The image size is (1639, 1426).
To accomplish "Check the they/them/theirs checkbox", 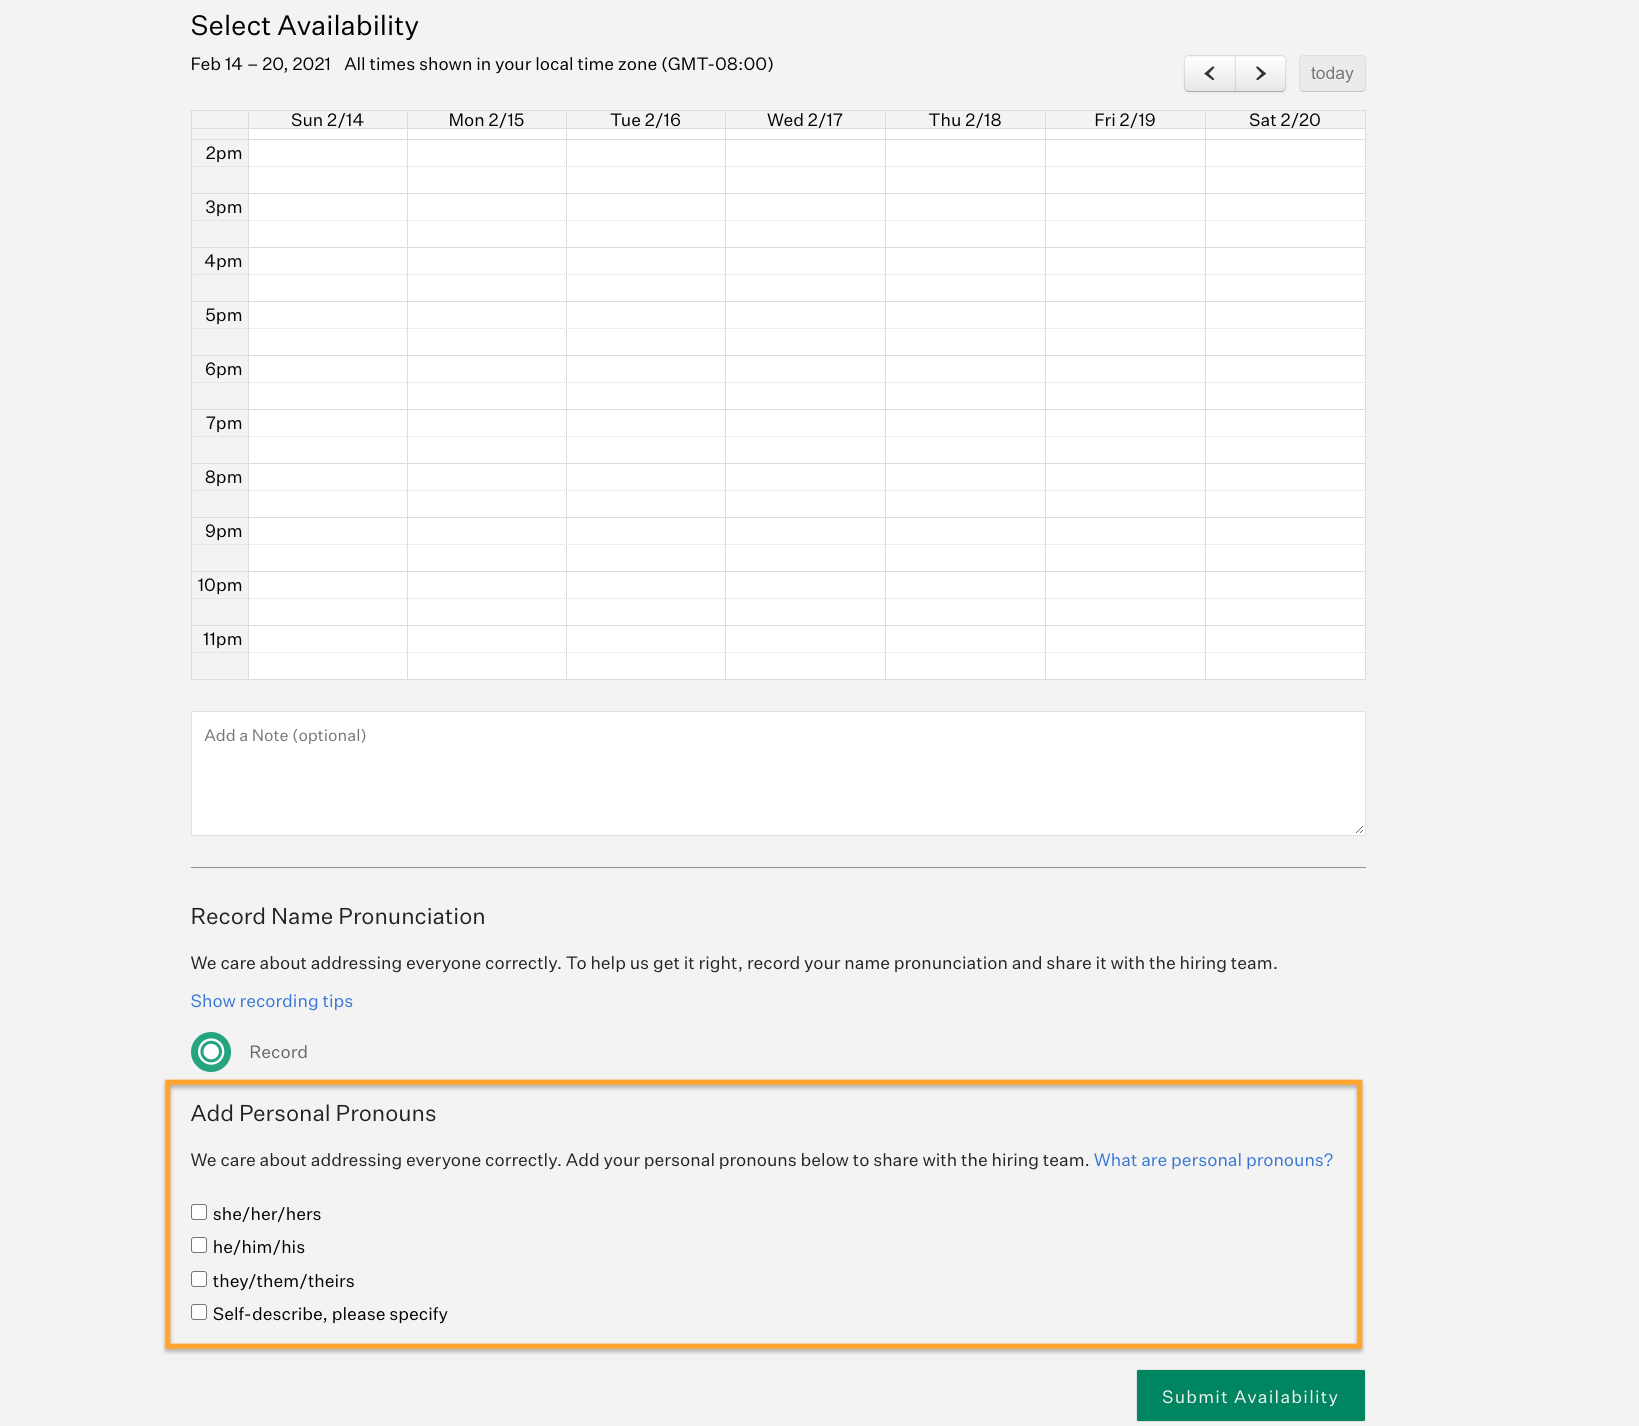I will [x=199, y=1279].
